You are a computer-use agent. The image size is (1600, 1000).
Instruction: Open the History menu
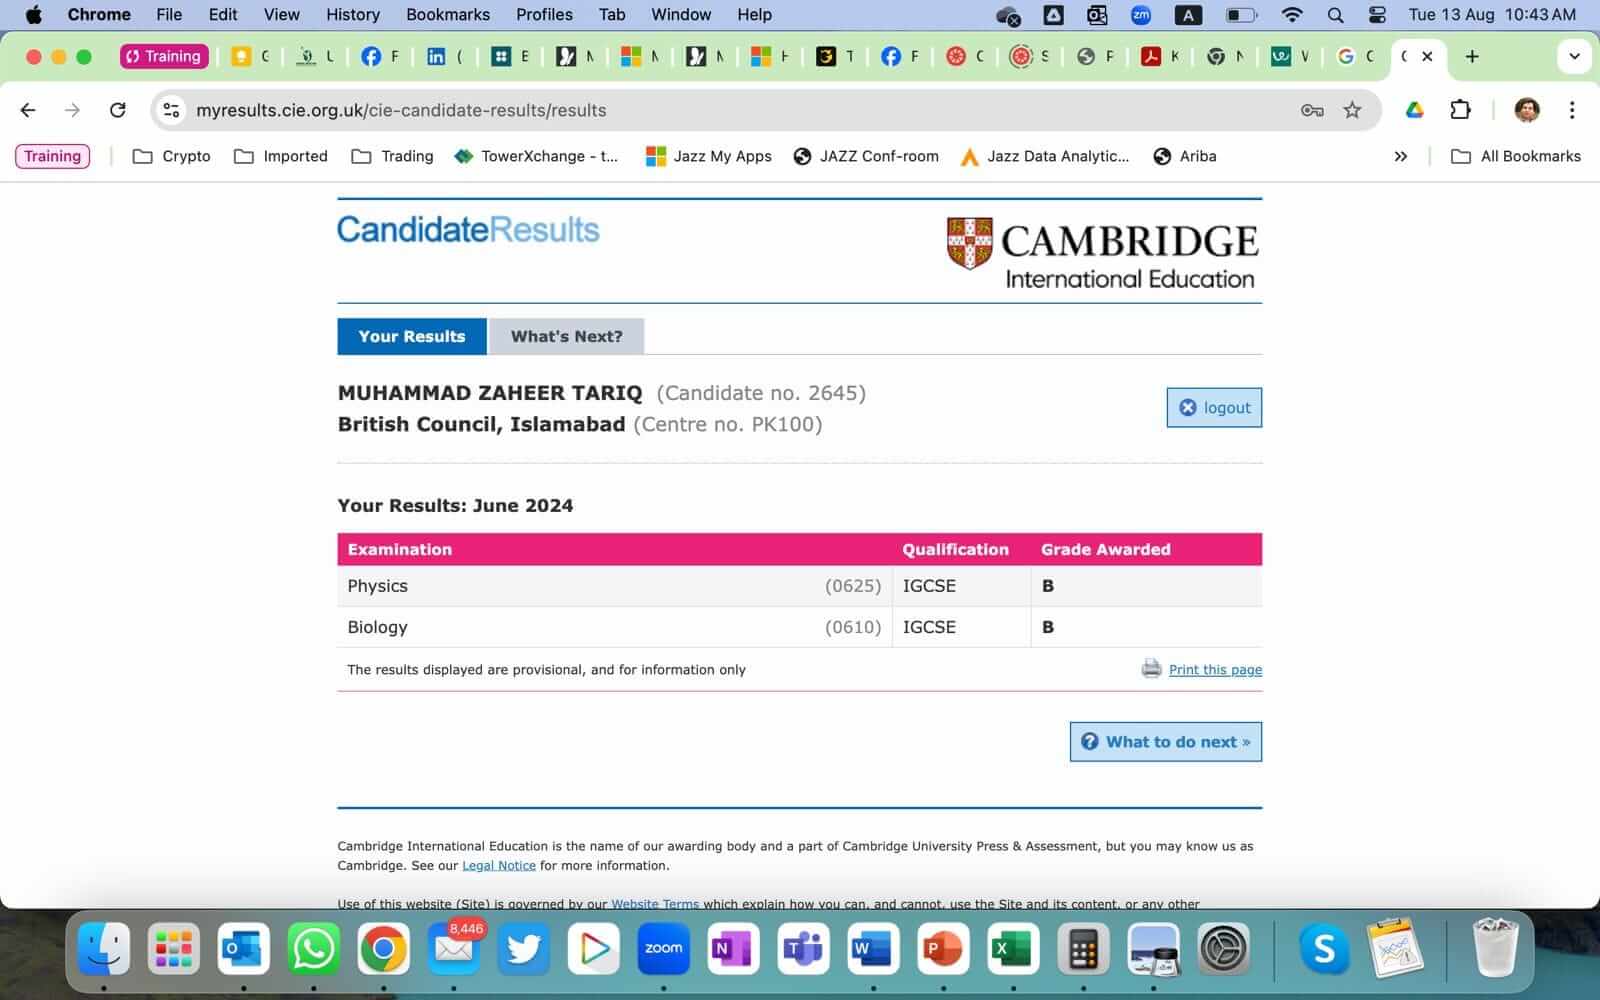pyautogui.click(x=352, y=14)
